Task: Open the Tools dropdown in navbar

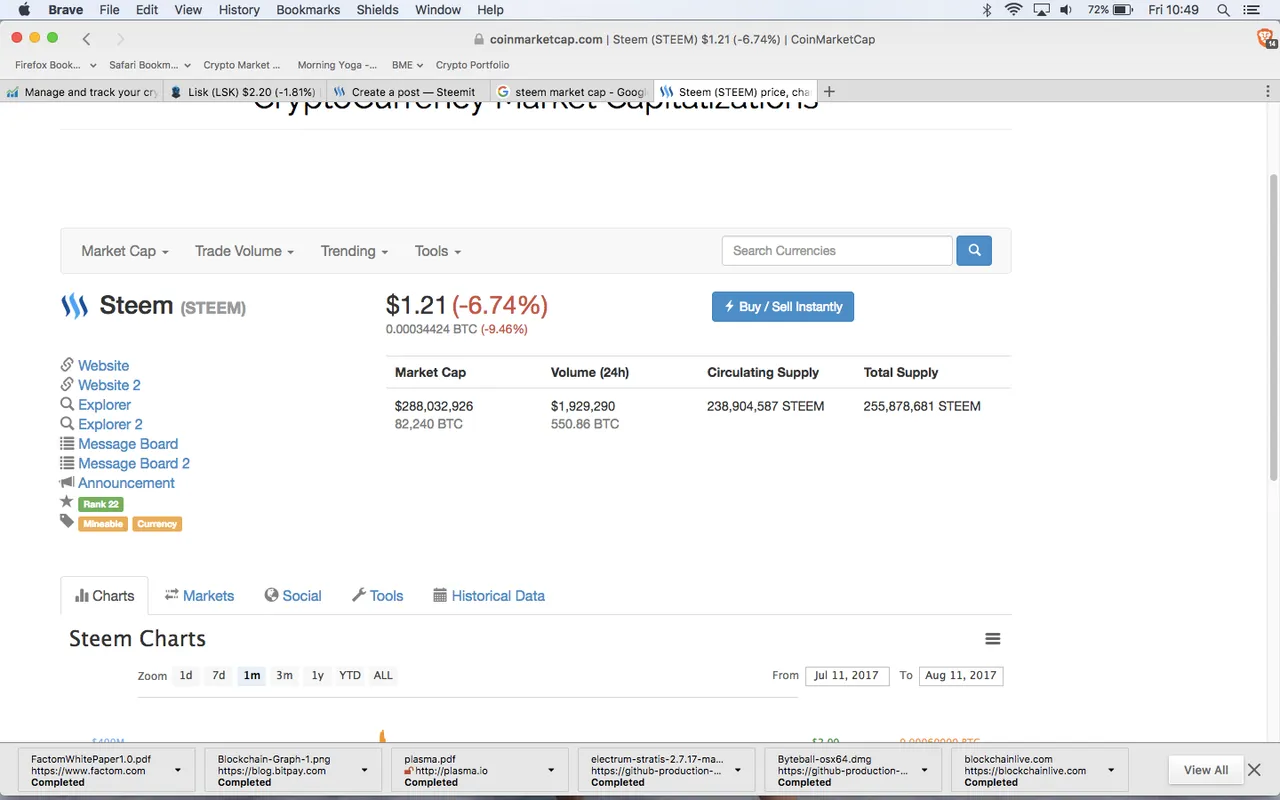Action: (x=438, y=251)
